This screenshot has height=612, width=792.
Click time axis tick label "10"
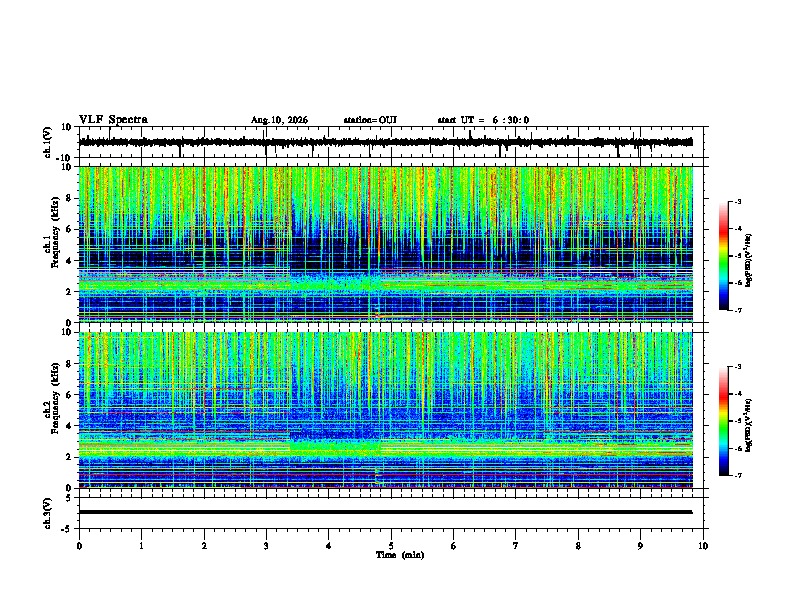[703, 546]
